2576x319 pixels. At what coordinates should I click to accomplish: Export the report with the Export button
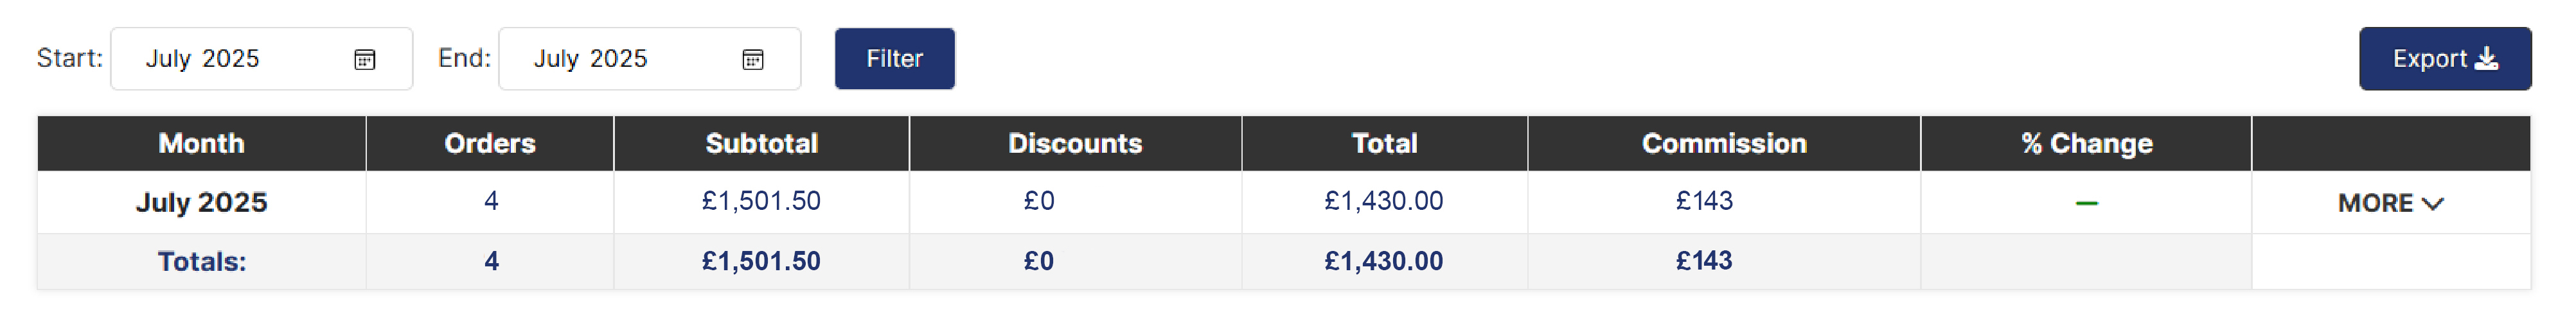pyautogui.click(x=2444, y=59)
